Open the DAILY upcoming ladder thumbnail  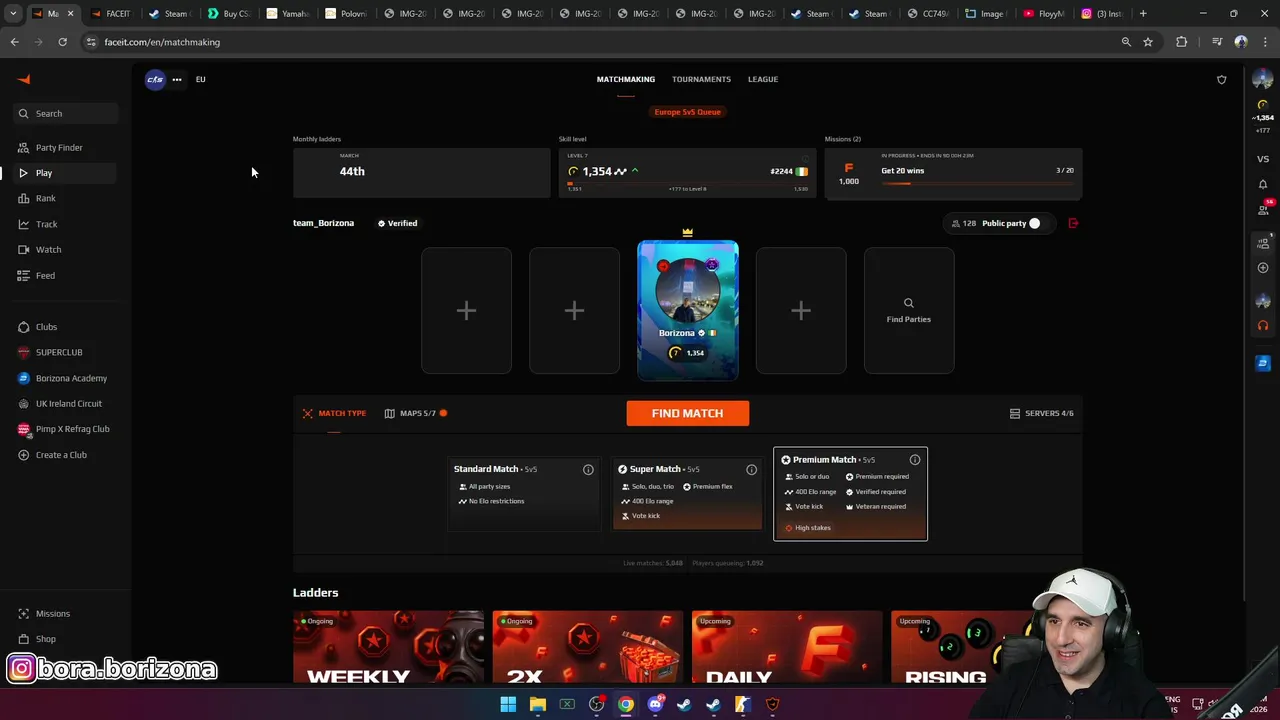pyautogui.click(x=787, y=648)
